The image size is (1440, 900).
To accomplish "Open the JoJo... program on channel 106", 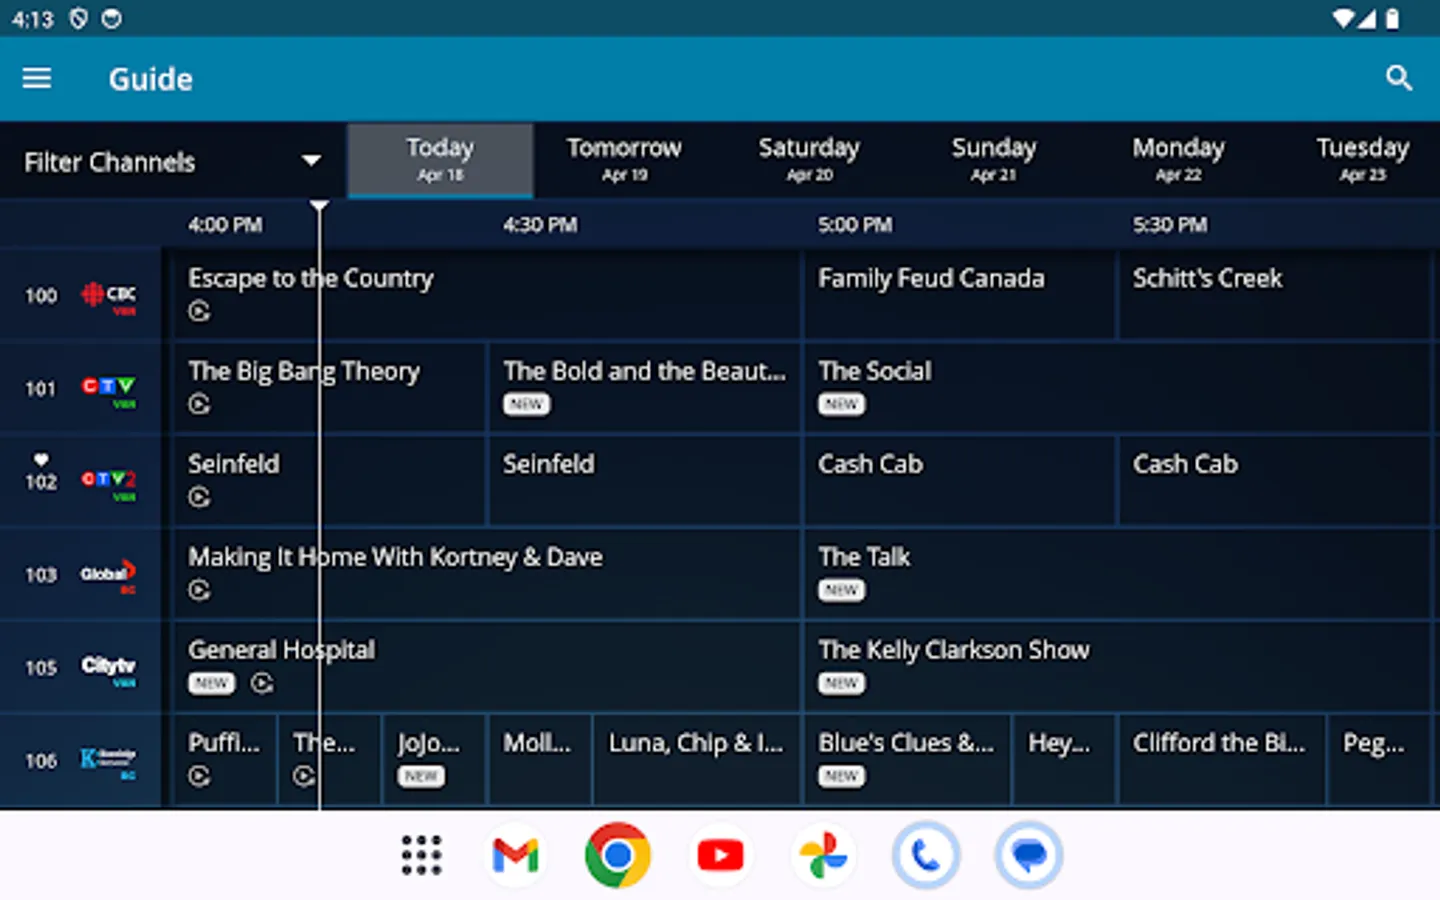I will (434, 759).
